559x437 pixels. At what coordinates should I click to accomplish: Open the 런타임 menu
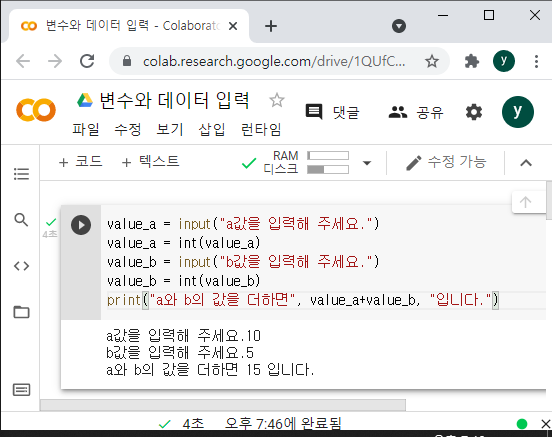pyautogui.click(x=261, y=129)
